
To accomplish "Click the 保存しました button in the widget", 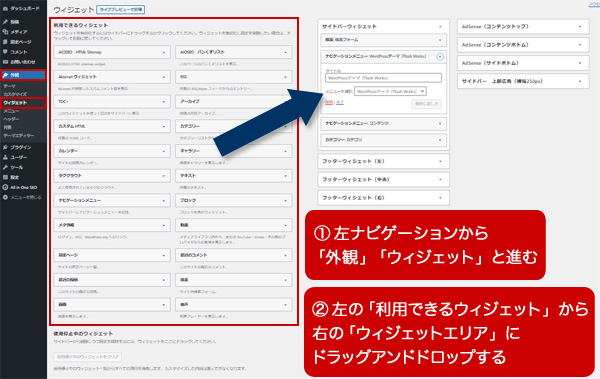I will point(427,104).
